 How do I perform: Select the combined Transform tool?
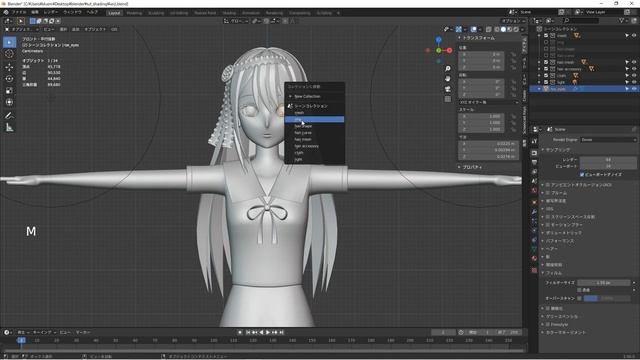pyautogui.click(x=9, y=102)
